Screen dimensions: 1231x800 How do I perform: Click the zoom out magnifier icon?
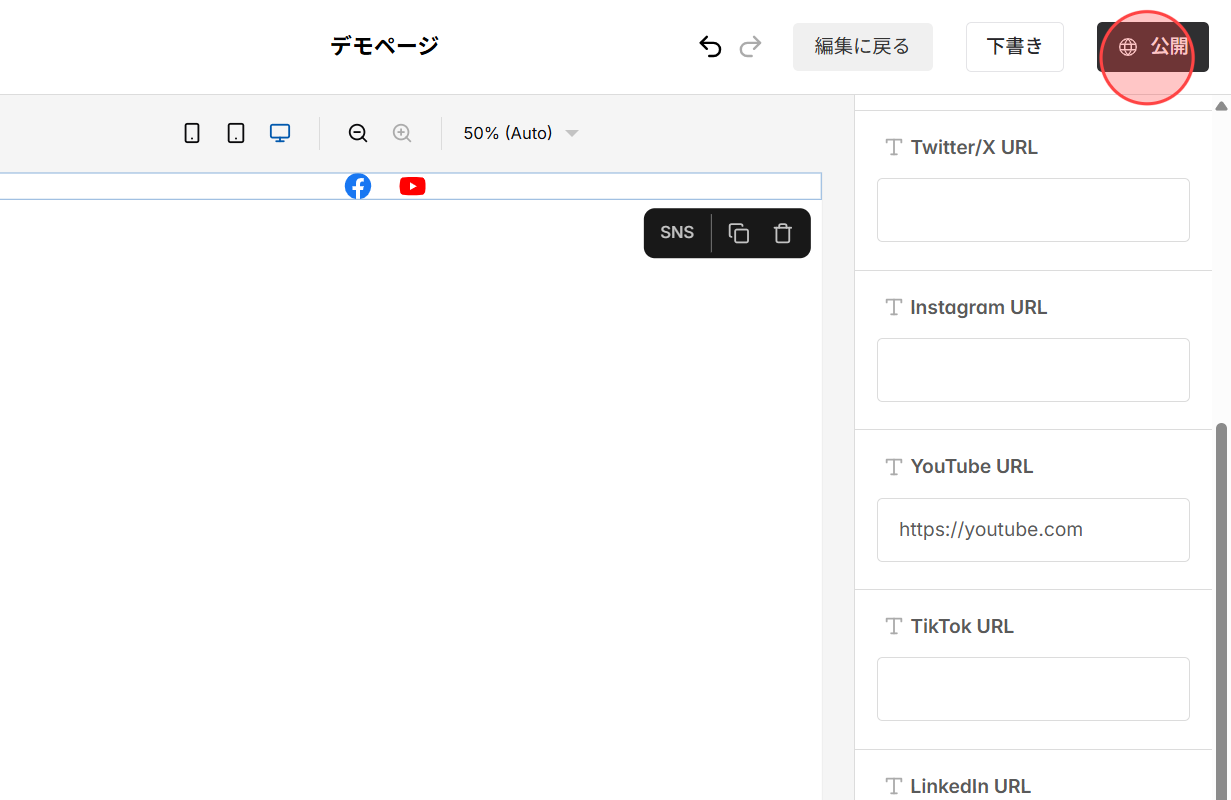coord(357,132)
